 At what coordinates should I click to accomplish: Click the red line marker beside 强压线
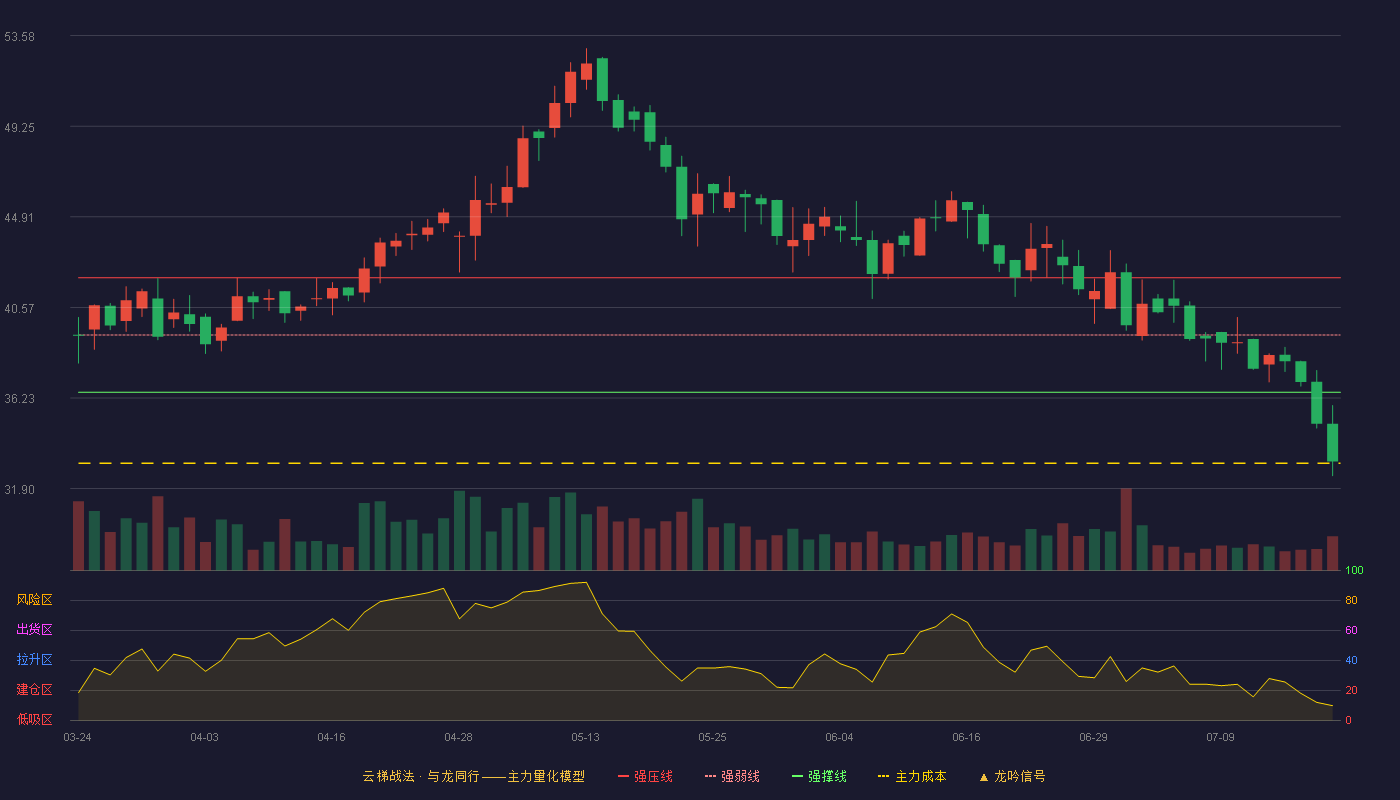(623, 776)
